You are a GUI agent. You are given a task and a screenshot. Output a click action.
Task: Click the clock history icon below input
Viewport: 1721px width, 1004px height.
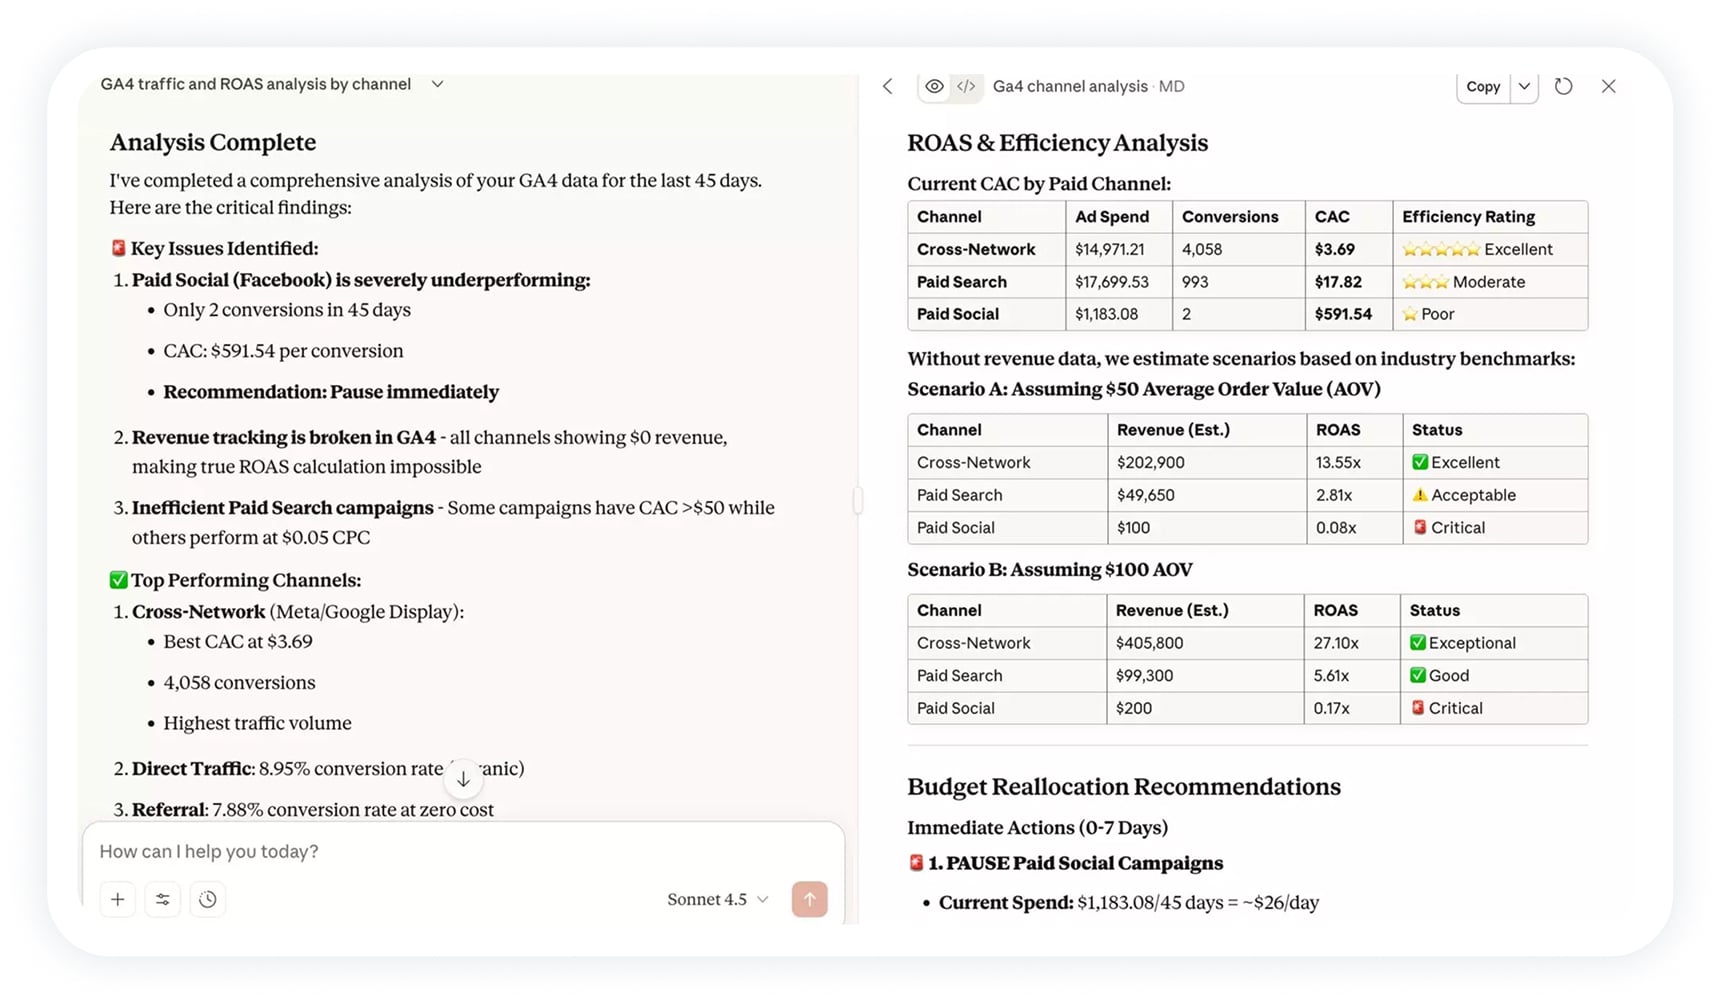(x=208, y=899)
